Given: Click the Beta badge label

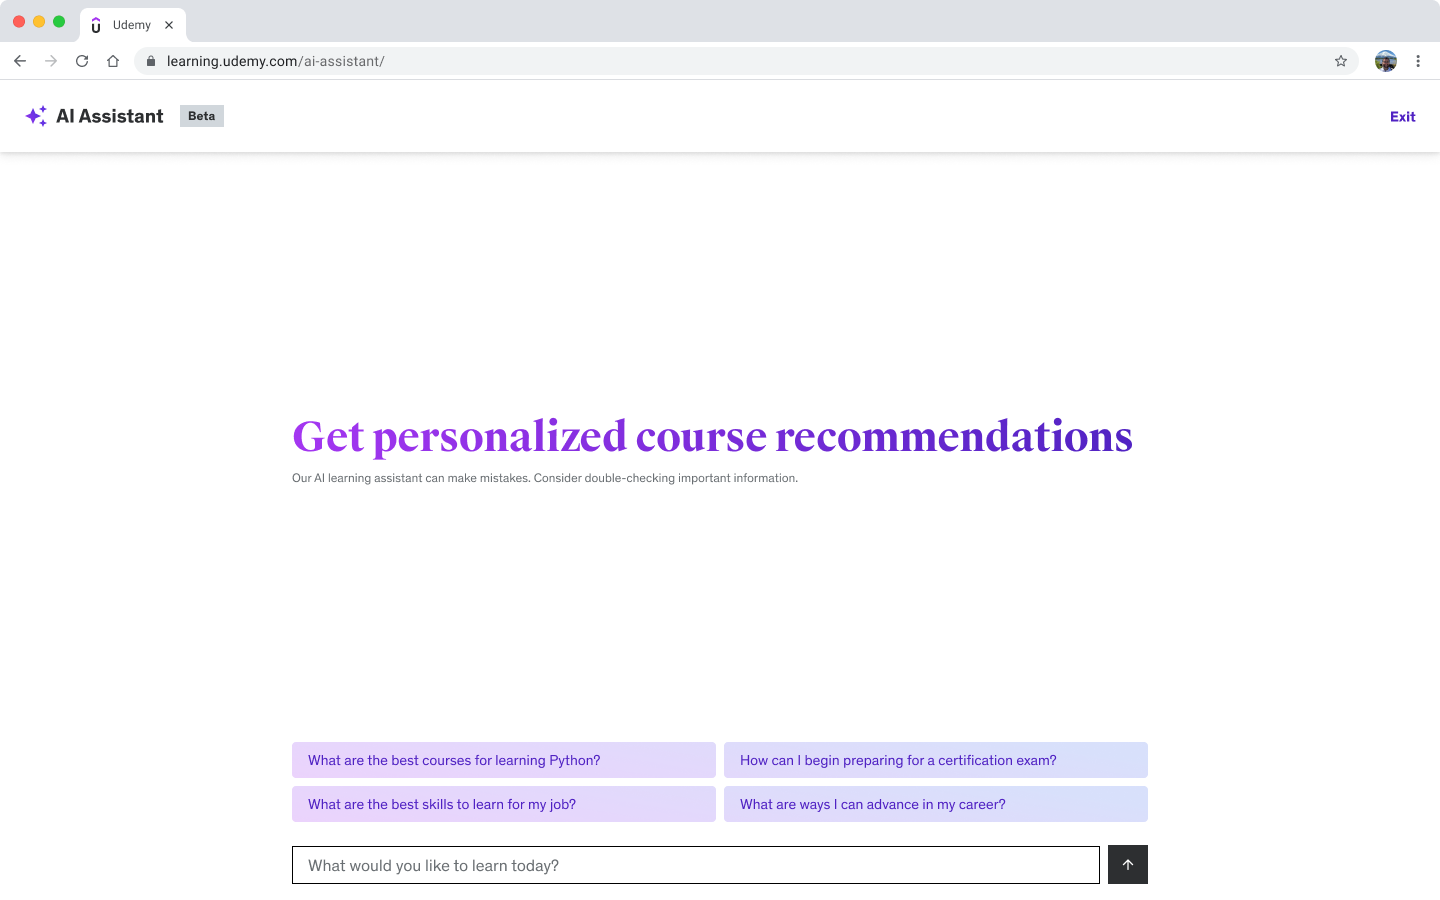Looking at the screenshot, I should click(x=201, y=116).
